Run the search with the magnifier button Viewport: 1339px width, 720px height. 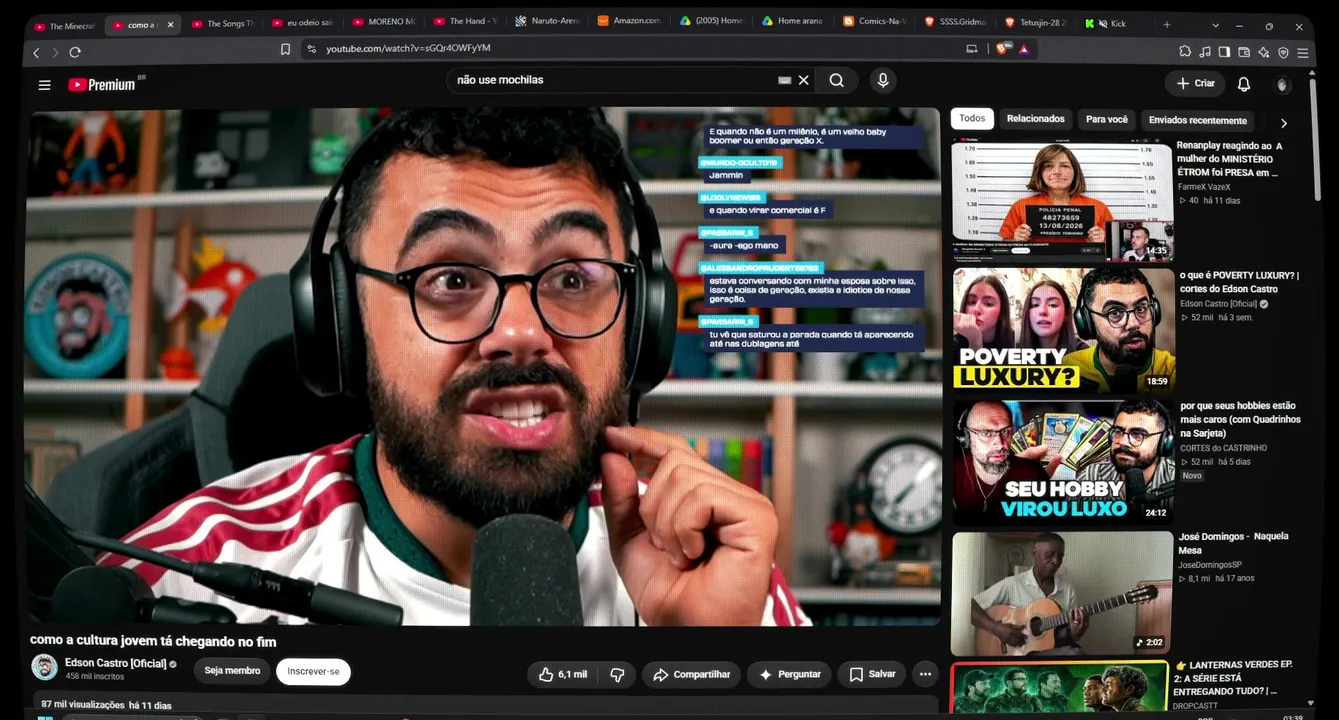coord(836,80)
